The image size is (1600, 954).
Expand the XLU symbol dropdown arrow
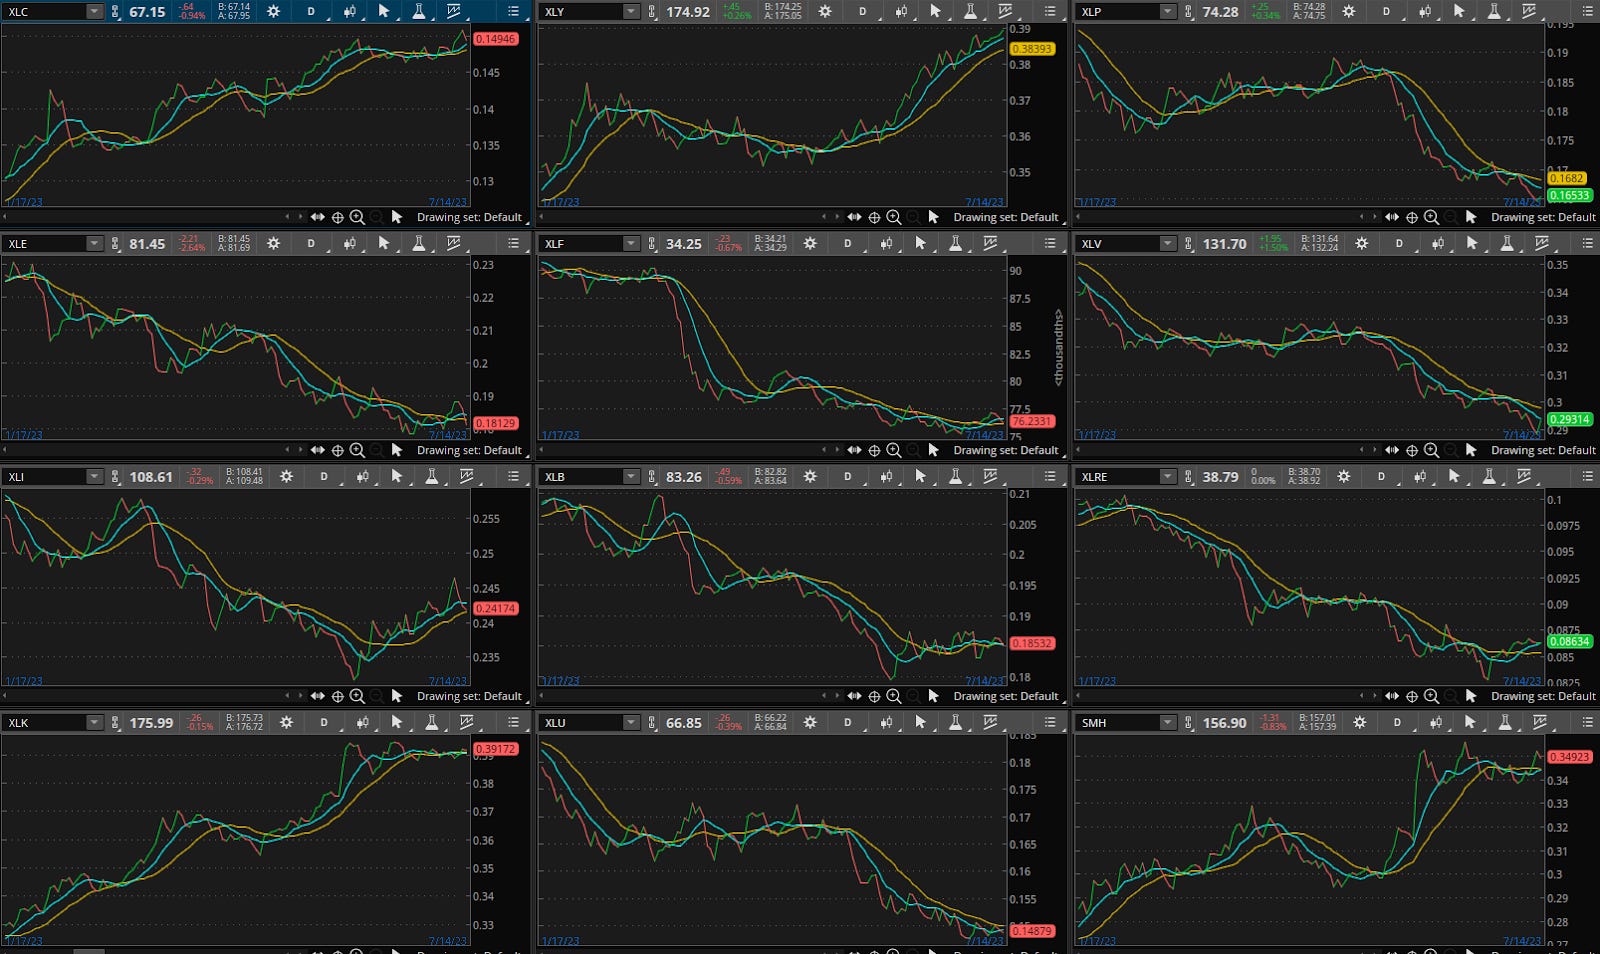(631, 722)
